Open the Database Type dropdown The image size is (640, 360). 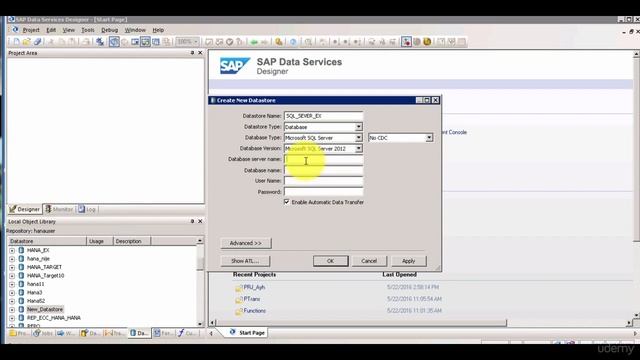pos(358,138)
